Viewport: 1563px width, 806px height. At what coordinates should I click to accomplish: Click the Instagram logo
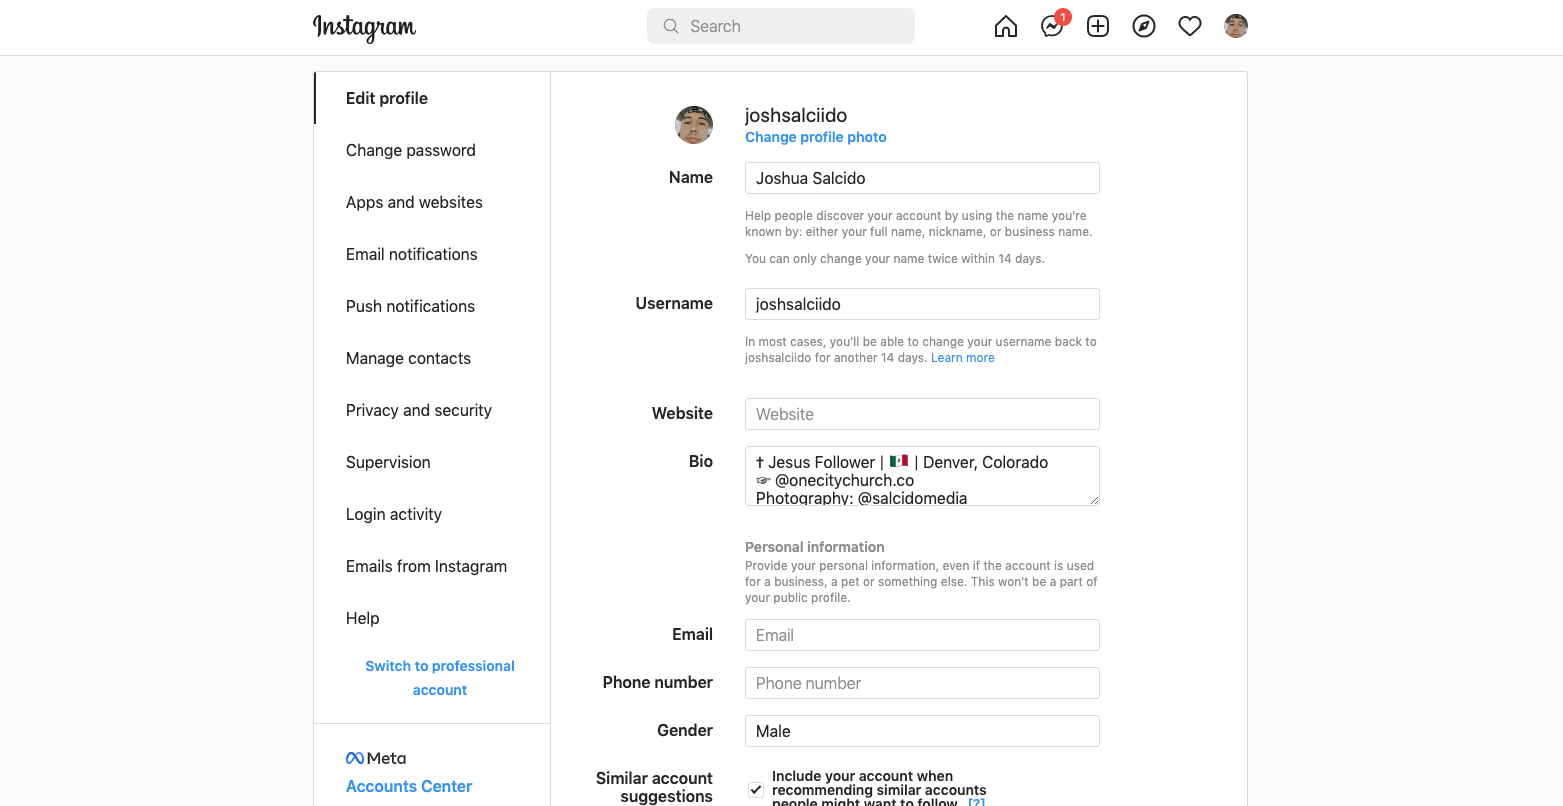pos(364,27)
